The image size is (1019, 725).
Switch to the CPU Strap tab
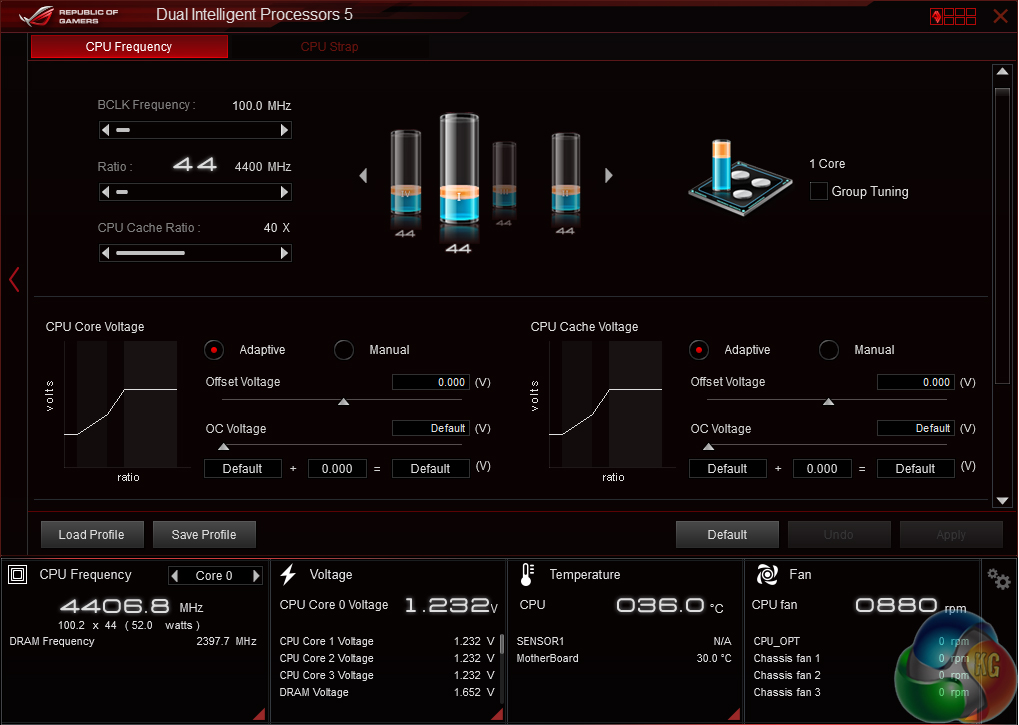329,47
